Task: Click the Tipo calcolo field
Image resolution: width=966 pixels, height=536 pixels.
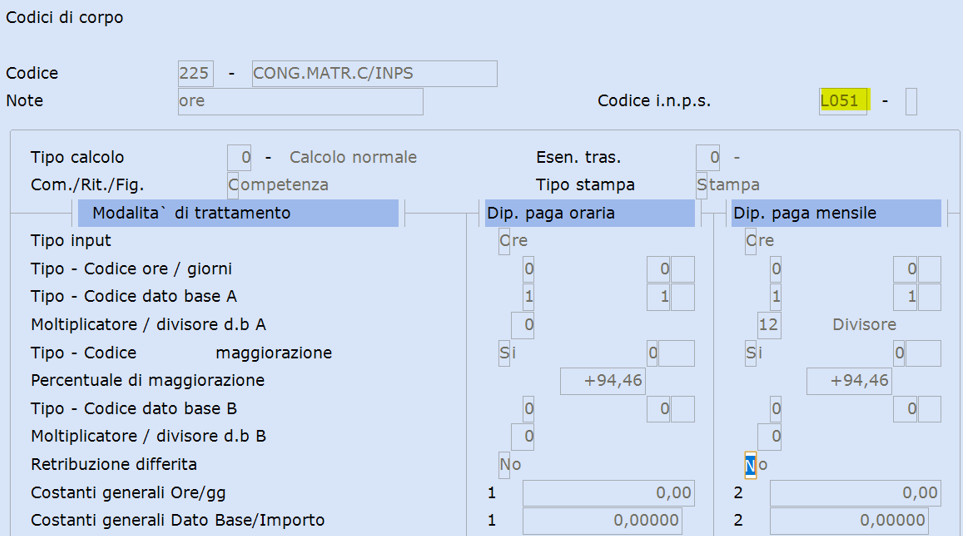Action: tap(239, 158)
